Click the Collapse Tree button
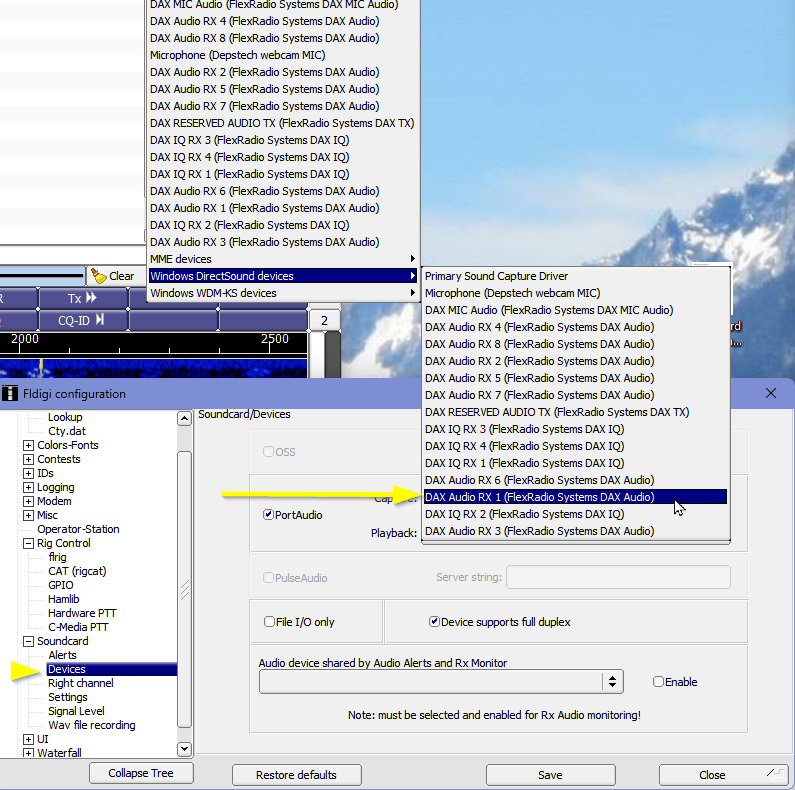Viewport: 795px width, 790px height. 141,773
